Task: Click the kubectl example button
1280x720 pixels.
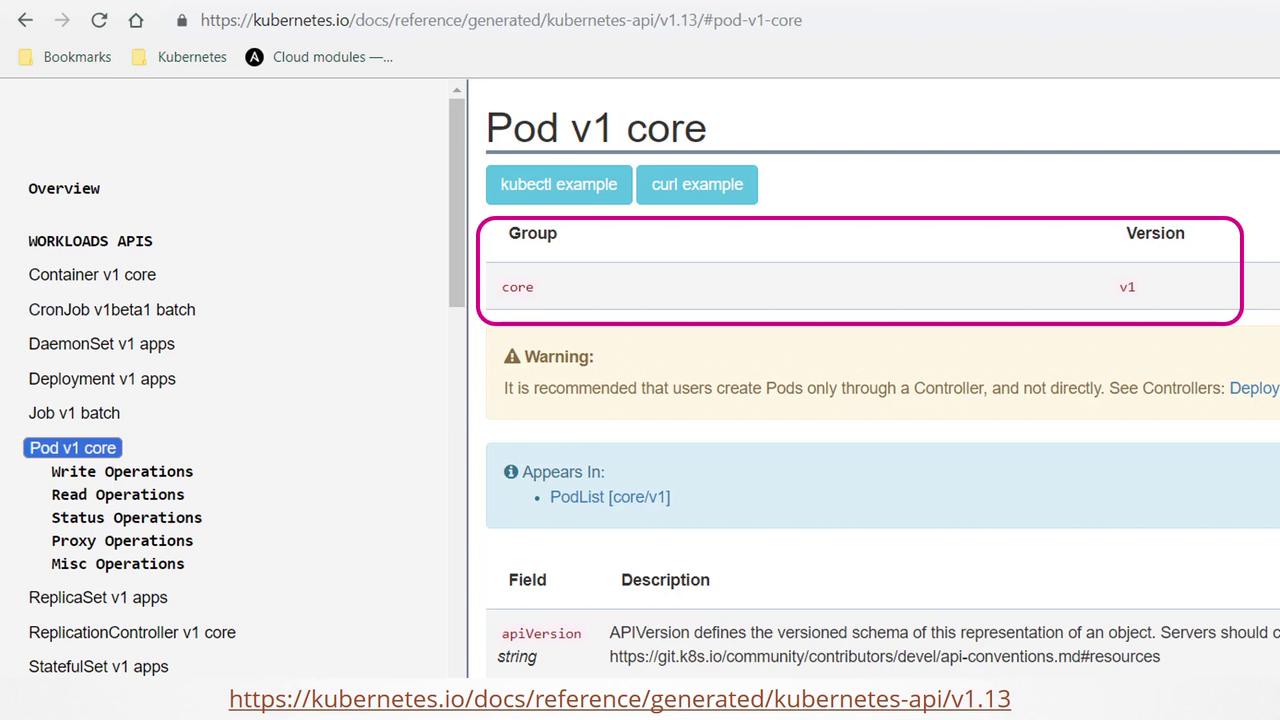Action: tap(559, 184)
